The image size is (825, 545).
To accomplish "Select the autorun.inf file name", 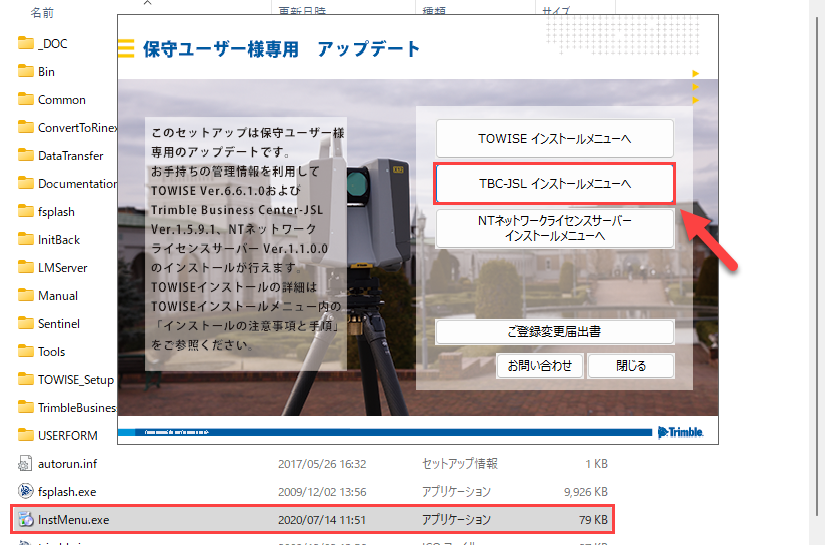I will 67,463.
